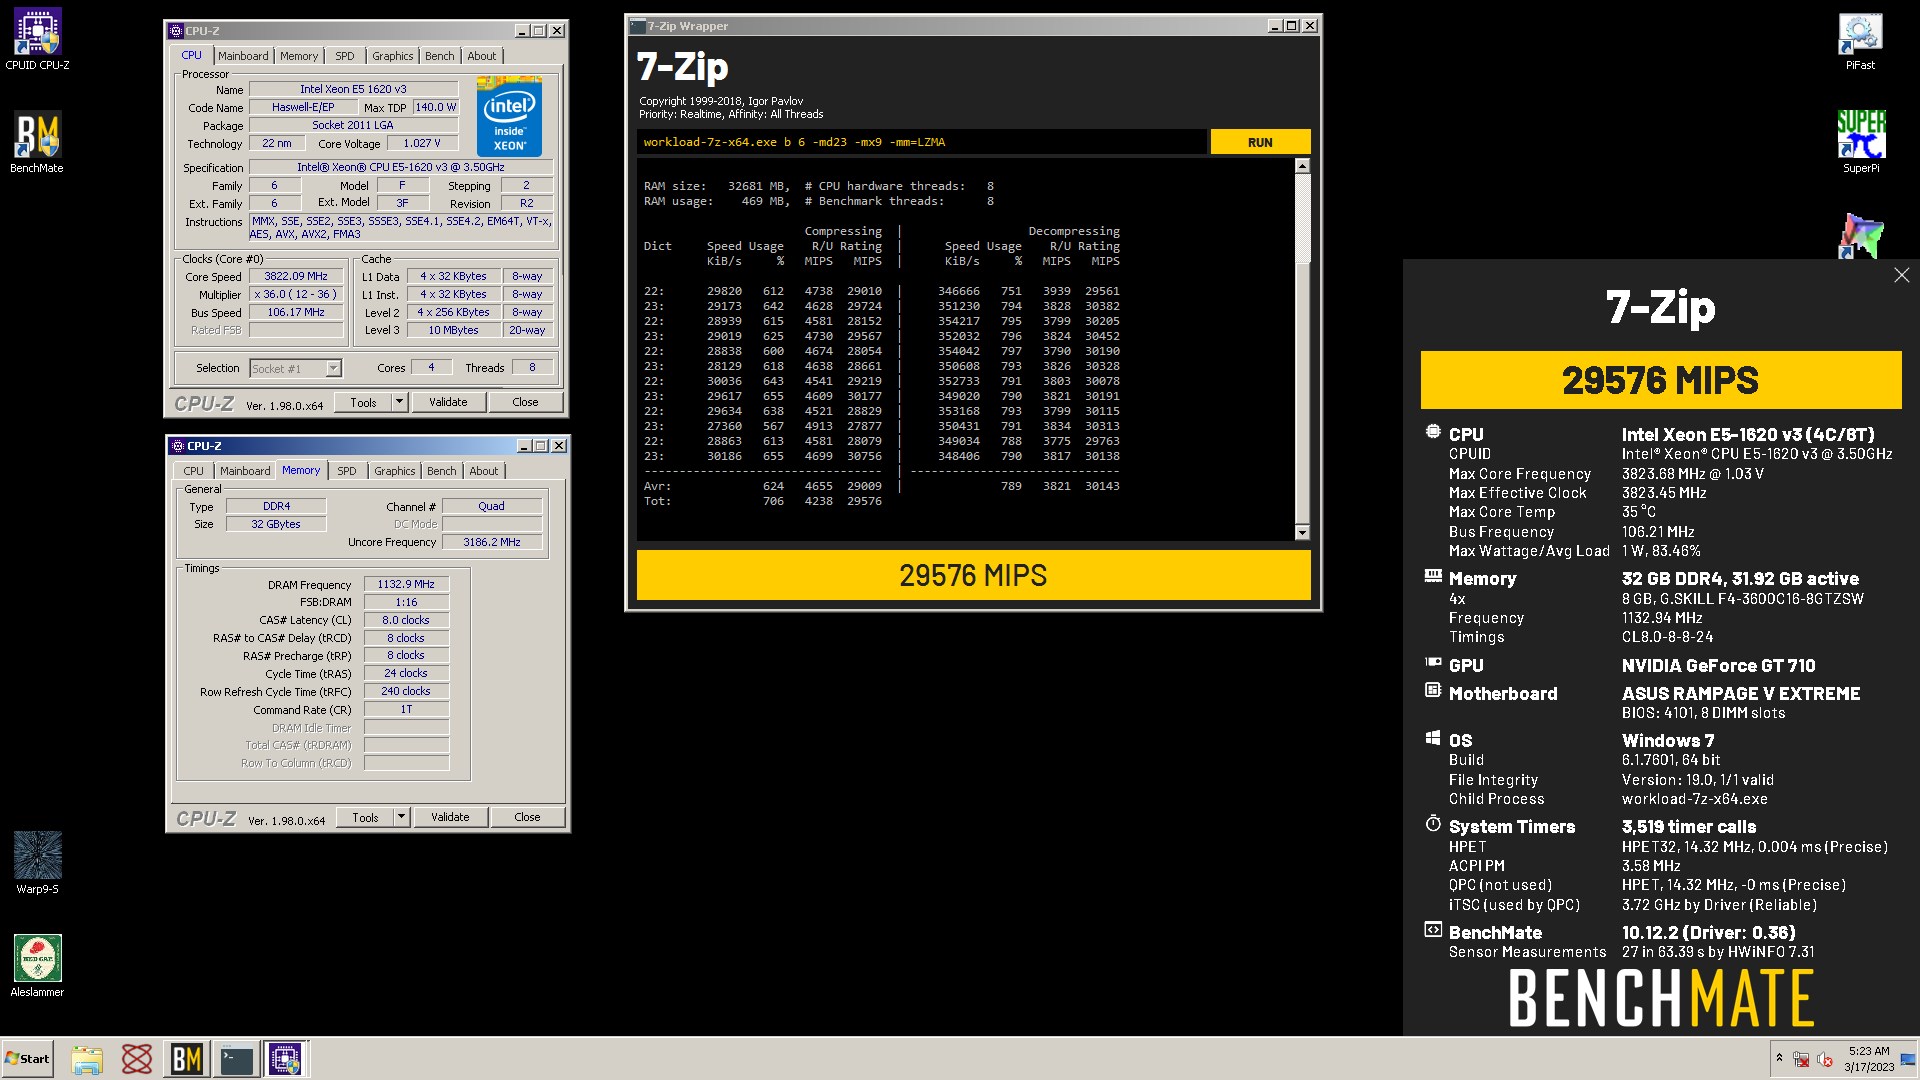This screenshot has height=1080, width=1920.
Task: Click the workload-7z-x64.exe command input field
Action: pyautogui.click(x=921, y=142)
